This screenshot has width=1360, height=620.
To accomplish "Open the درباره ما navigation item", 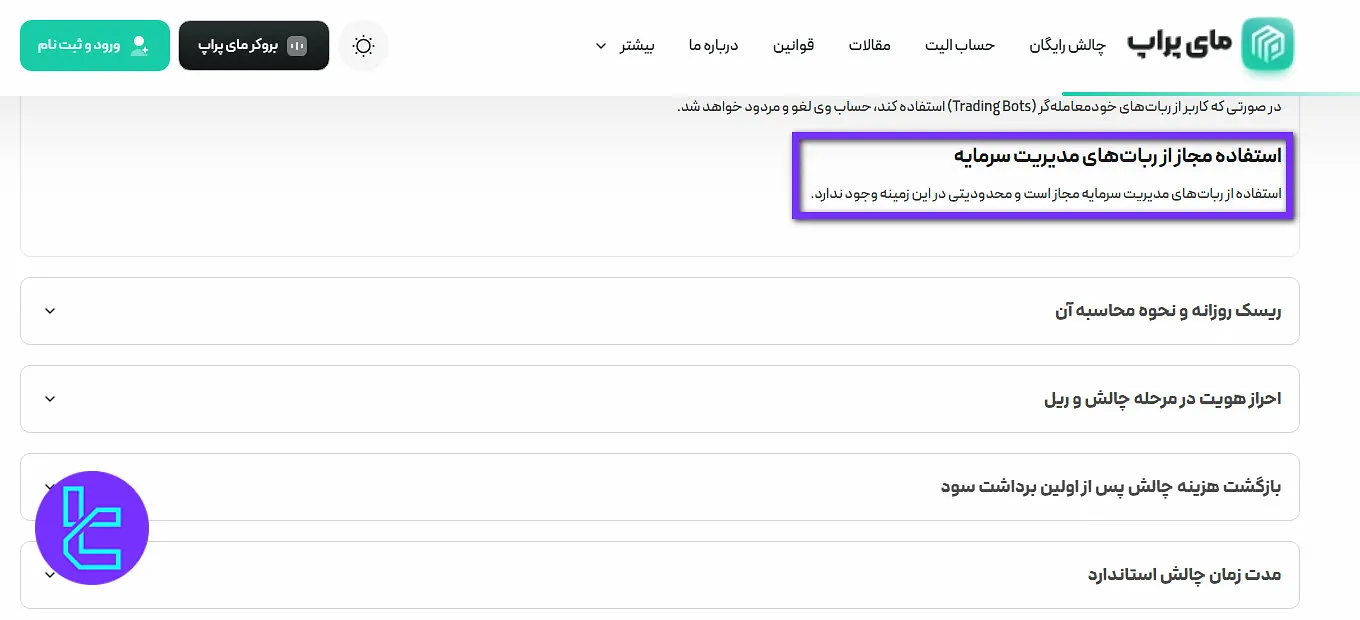I will [713, 45].
